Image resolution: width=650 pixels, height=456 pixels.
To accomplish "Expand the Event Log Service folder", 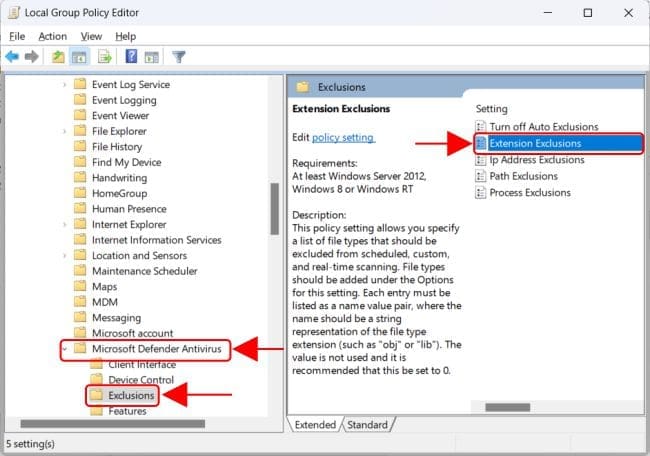I will point(65,85).
